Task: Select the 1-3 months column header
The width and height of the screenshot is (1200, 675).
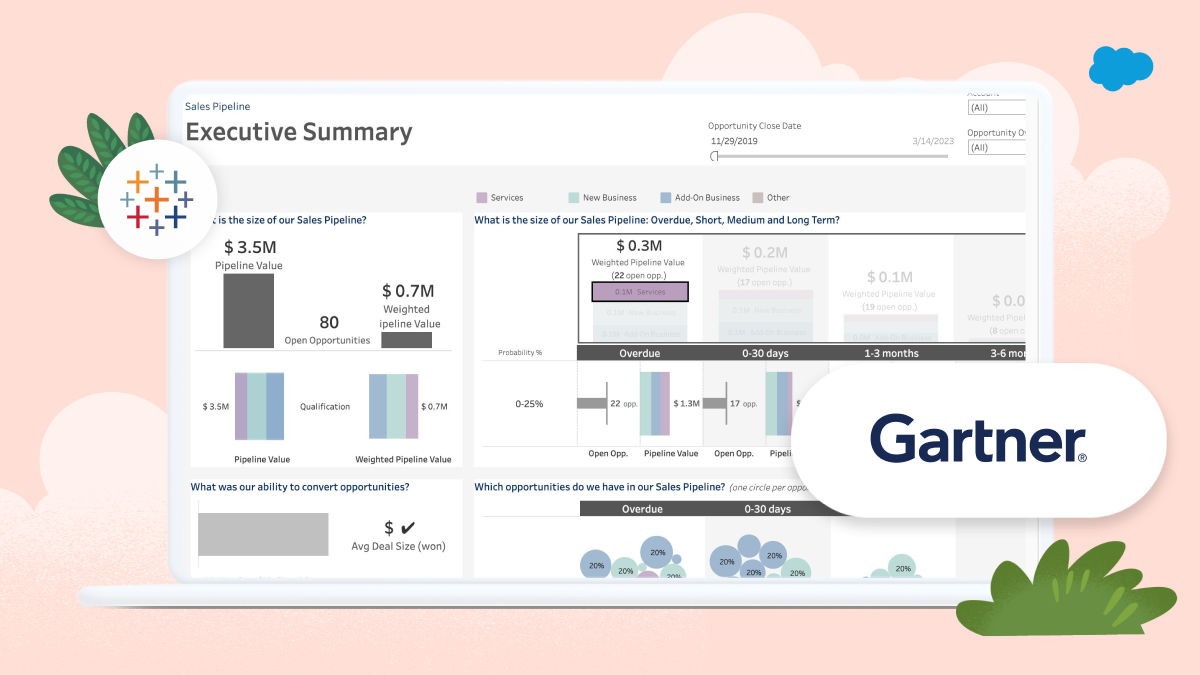Action: pos(891,352)
